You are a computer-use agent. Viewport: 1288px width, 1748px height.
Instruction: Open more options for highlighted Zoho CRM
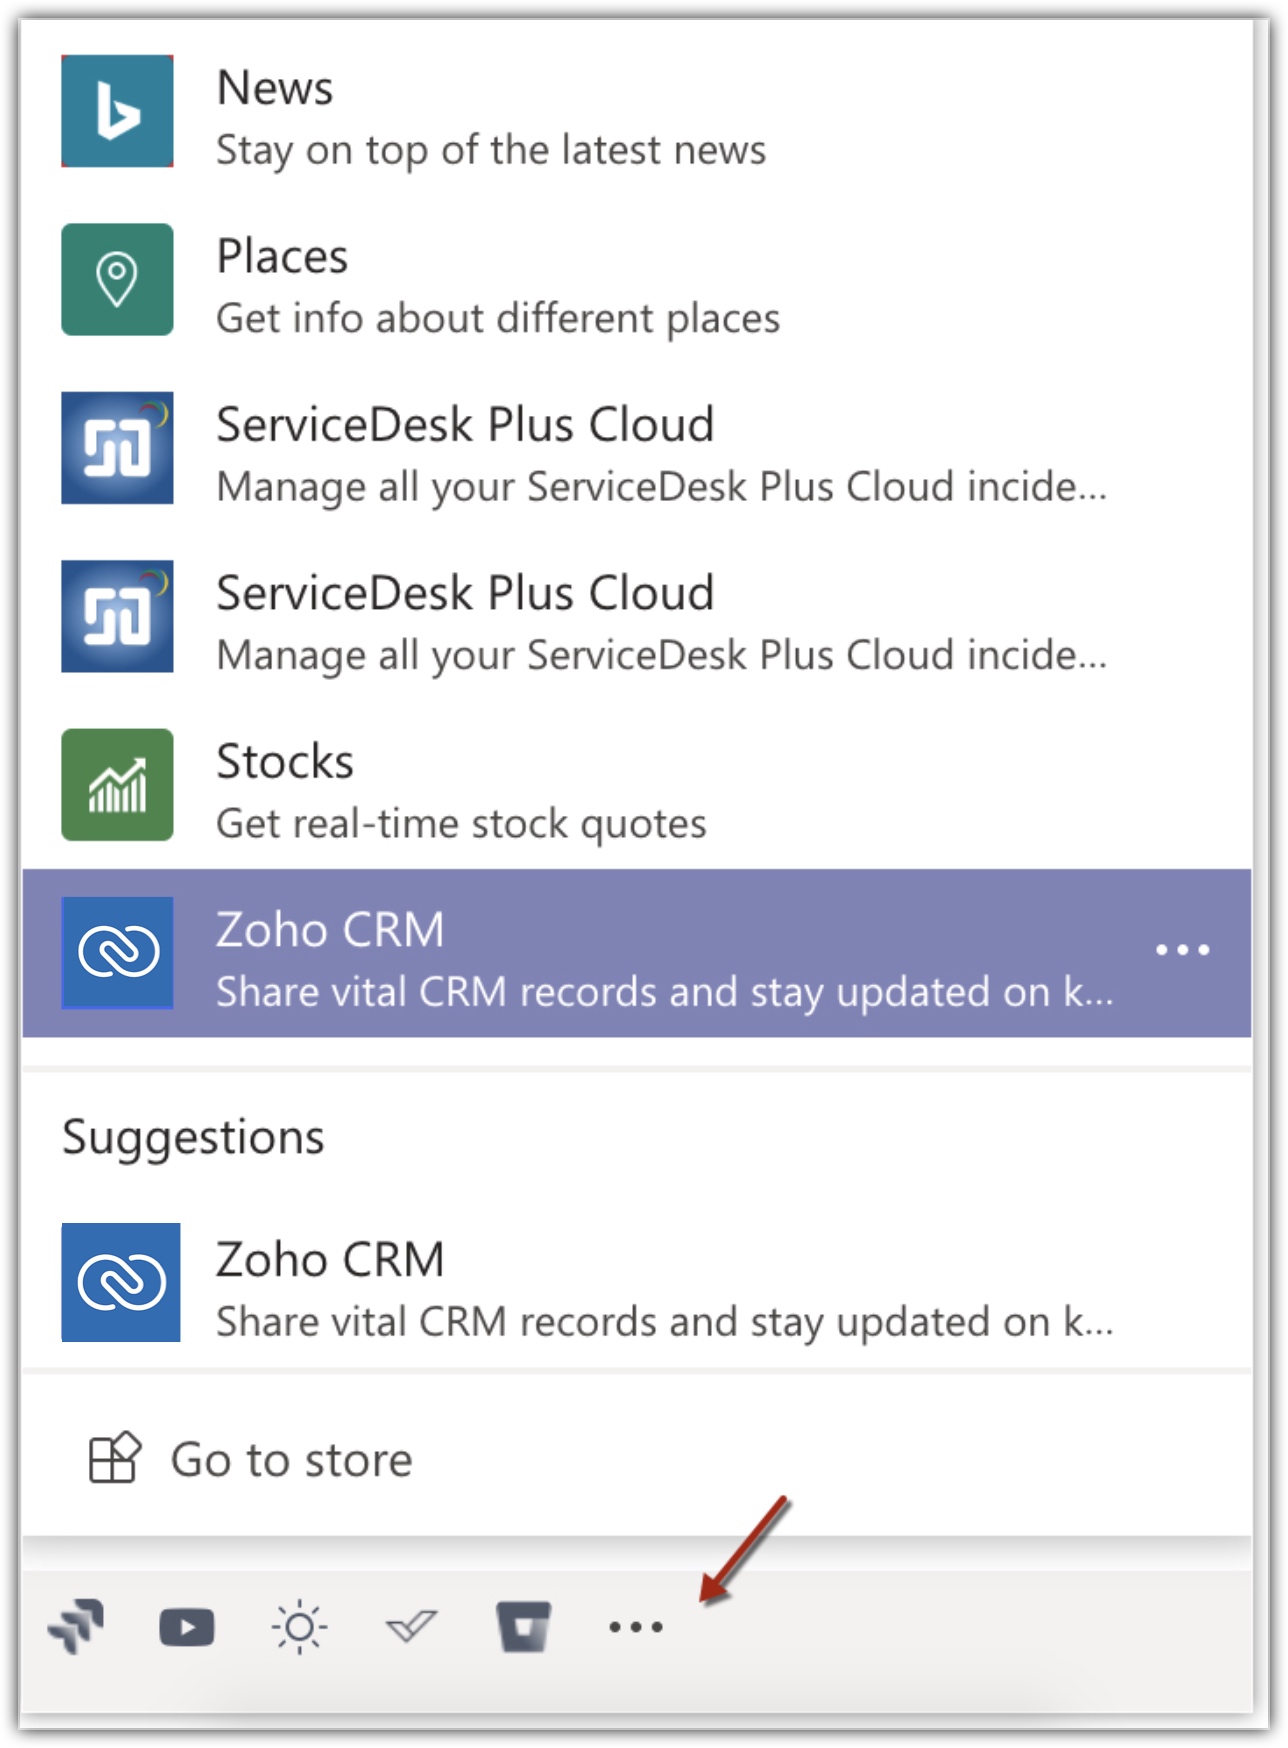coord(1183,949)
